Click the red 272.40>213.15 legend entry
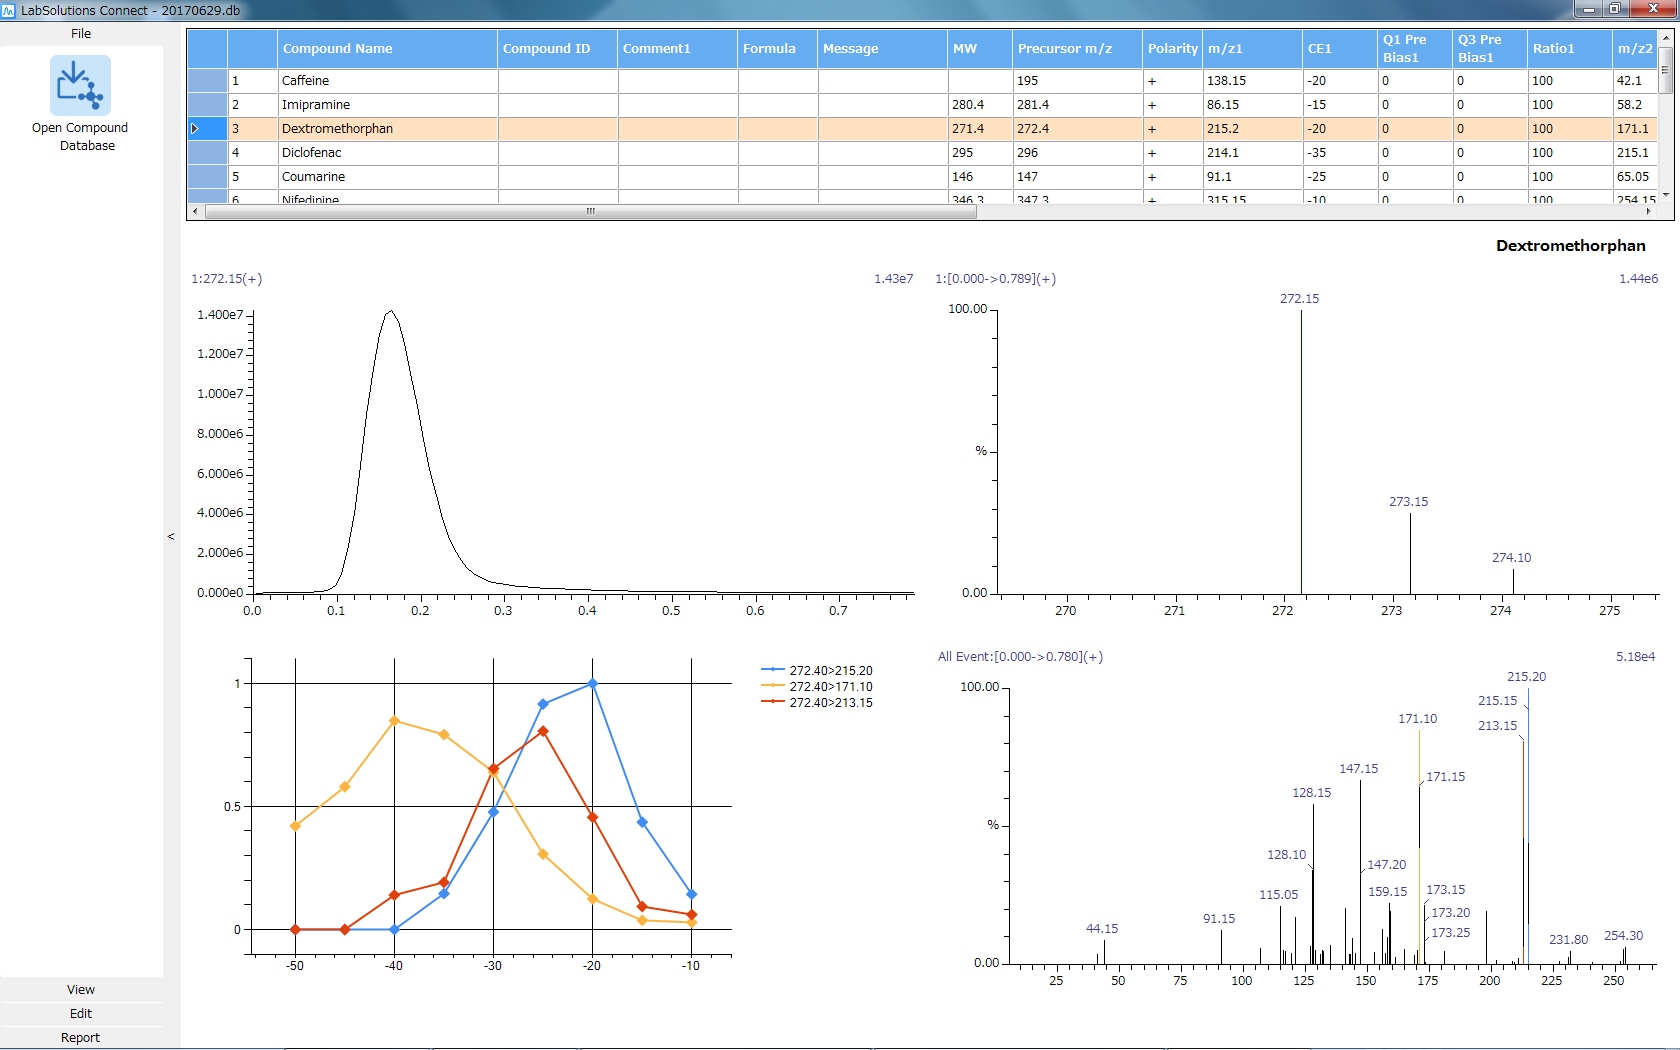1680x1050 pixels. [x=830, y=703]
